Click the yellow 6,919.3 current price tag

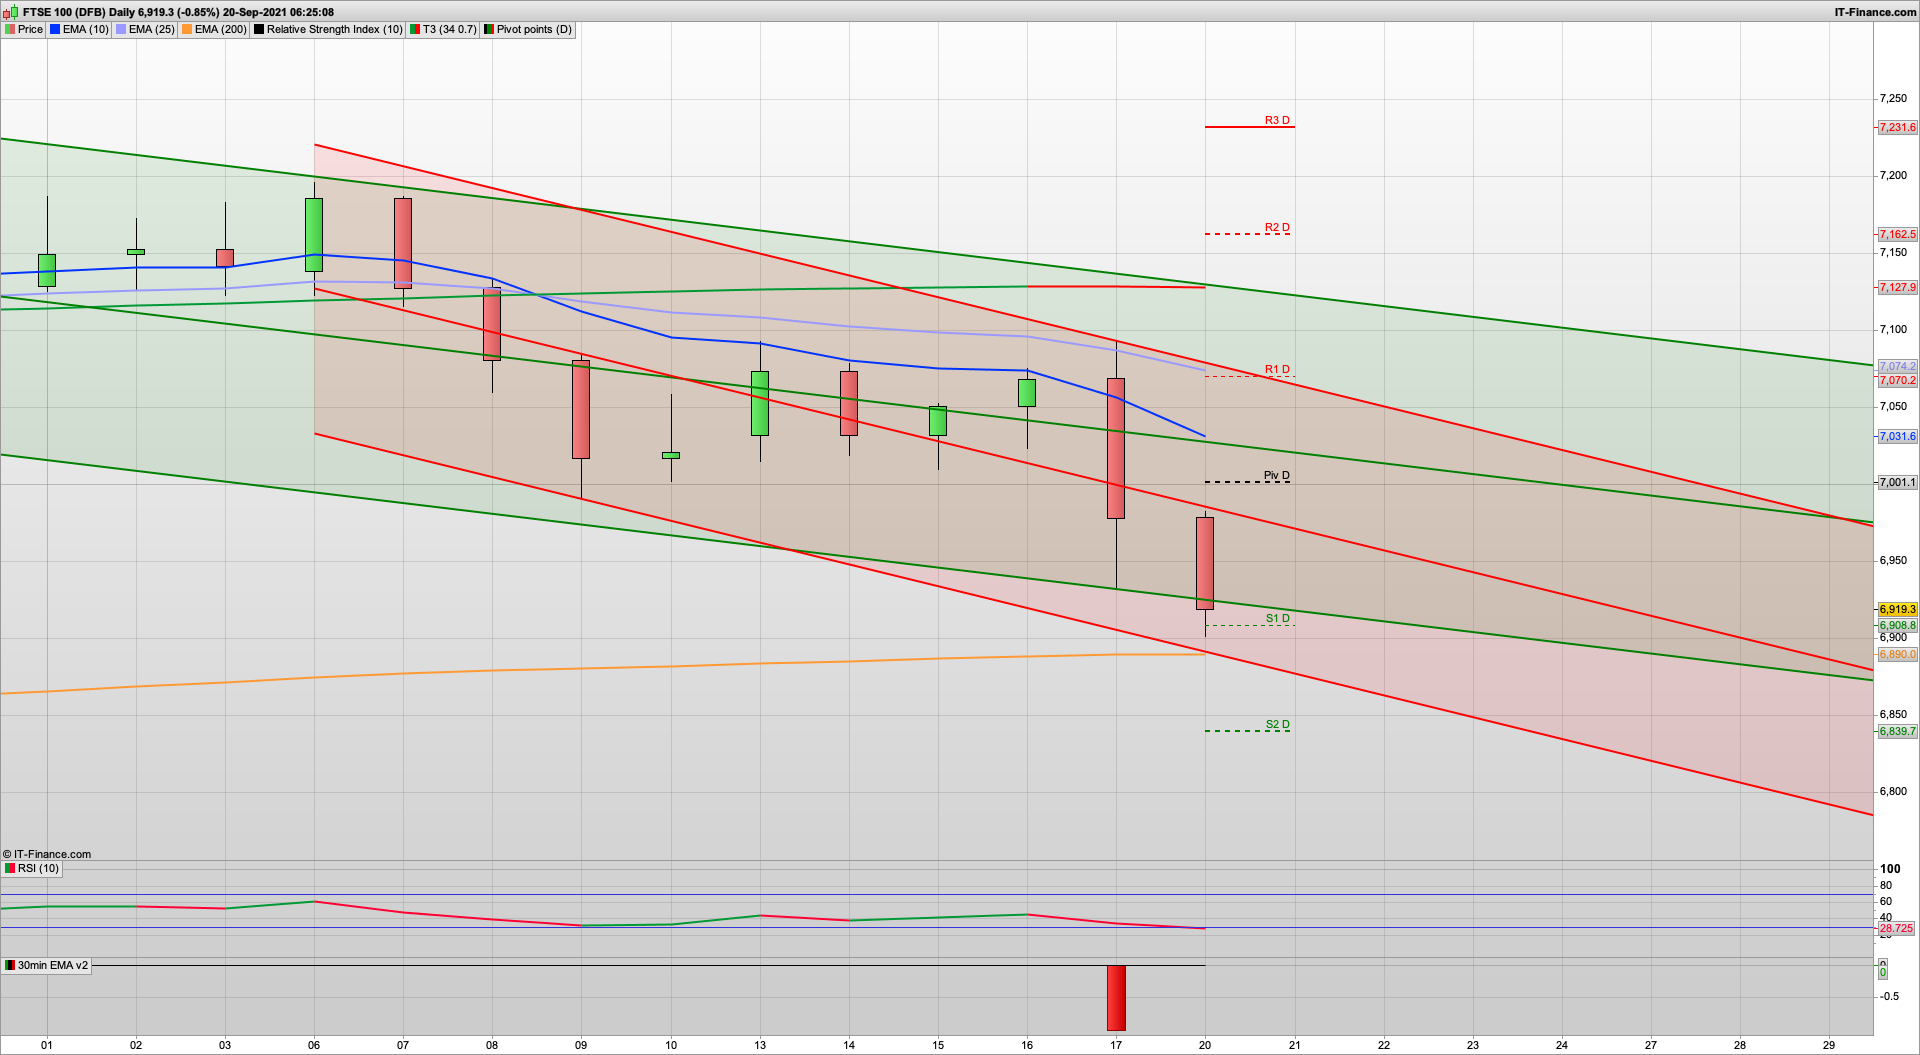click(1897, 610)
